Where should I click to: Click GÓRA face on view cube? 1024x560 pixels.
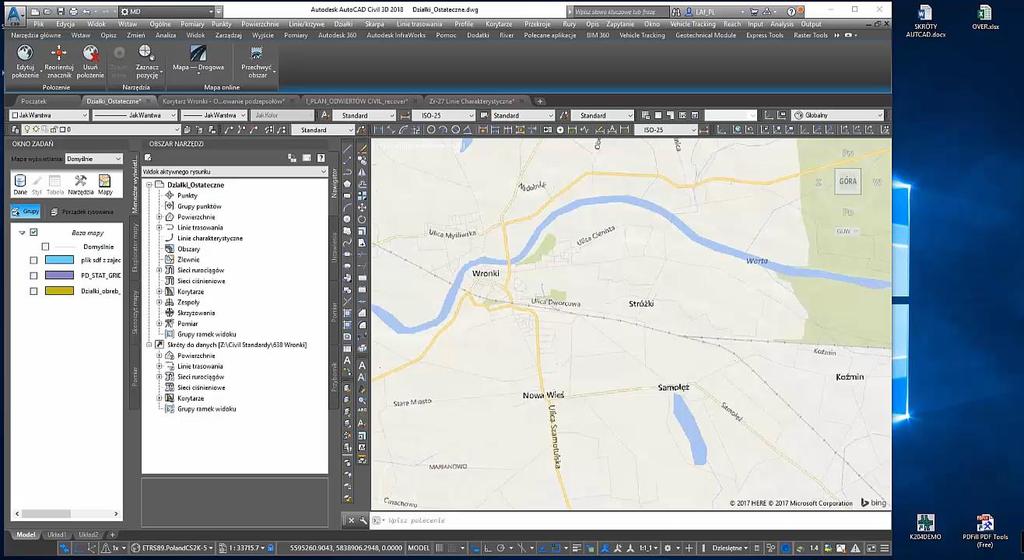click(847, 181)
